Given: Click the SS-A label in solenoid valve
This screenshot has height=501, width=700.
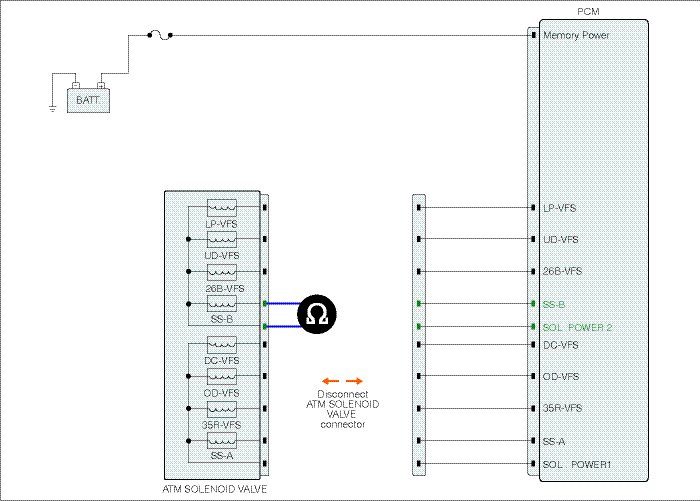Looking at the screenshot, I should click(x=222, y=456).
